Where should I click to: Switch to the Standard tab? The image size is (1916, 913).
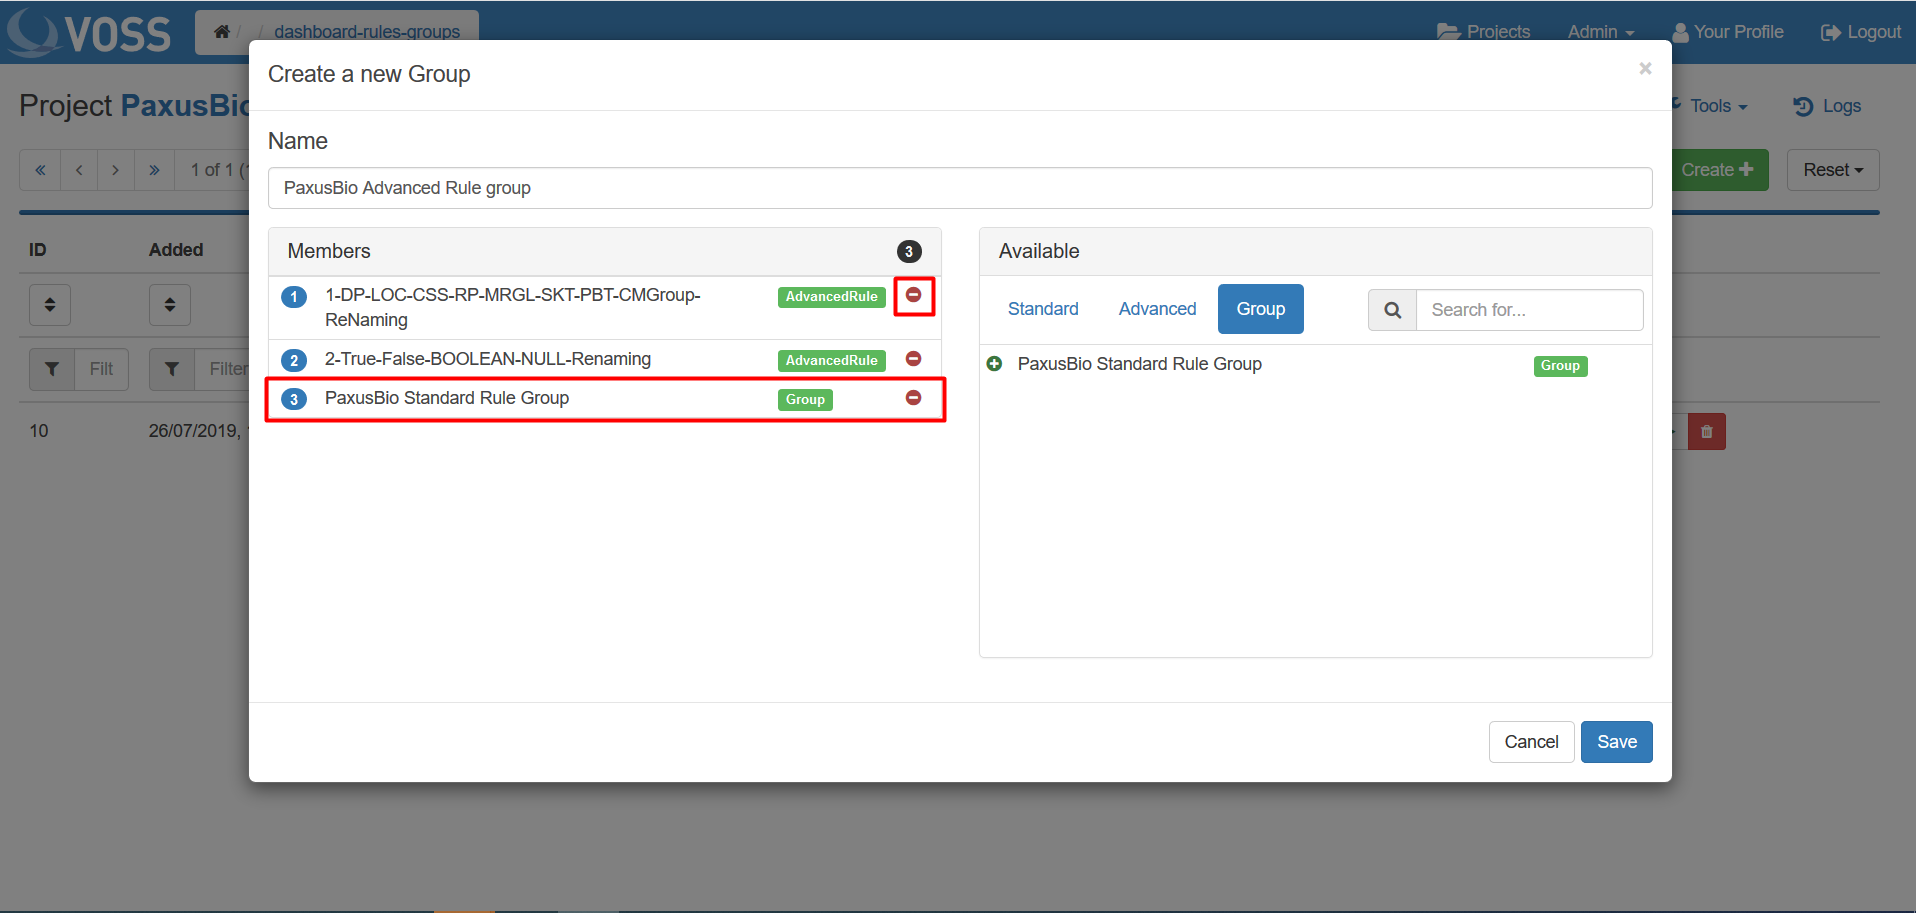1043,309
